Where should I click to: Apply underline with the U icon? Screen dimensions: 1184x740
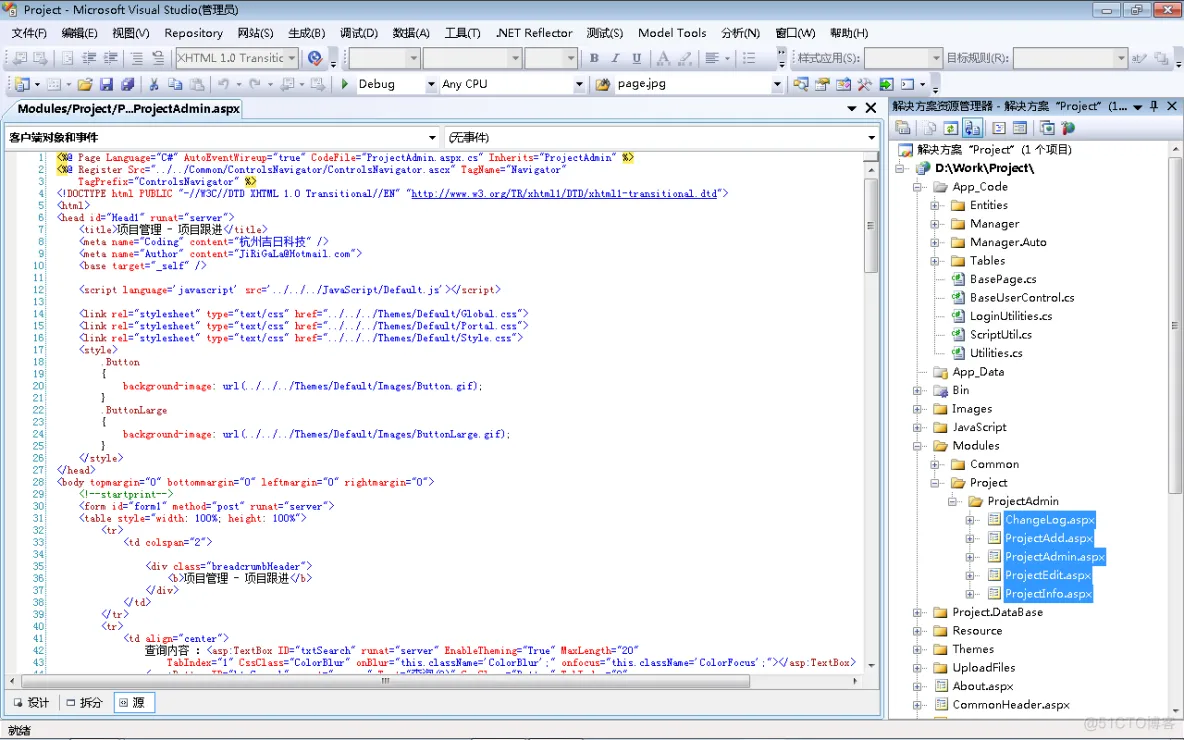637,58
